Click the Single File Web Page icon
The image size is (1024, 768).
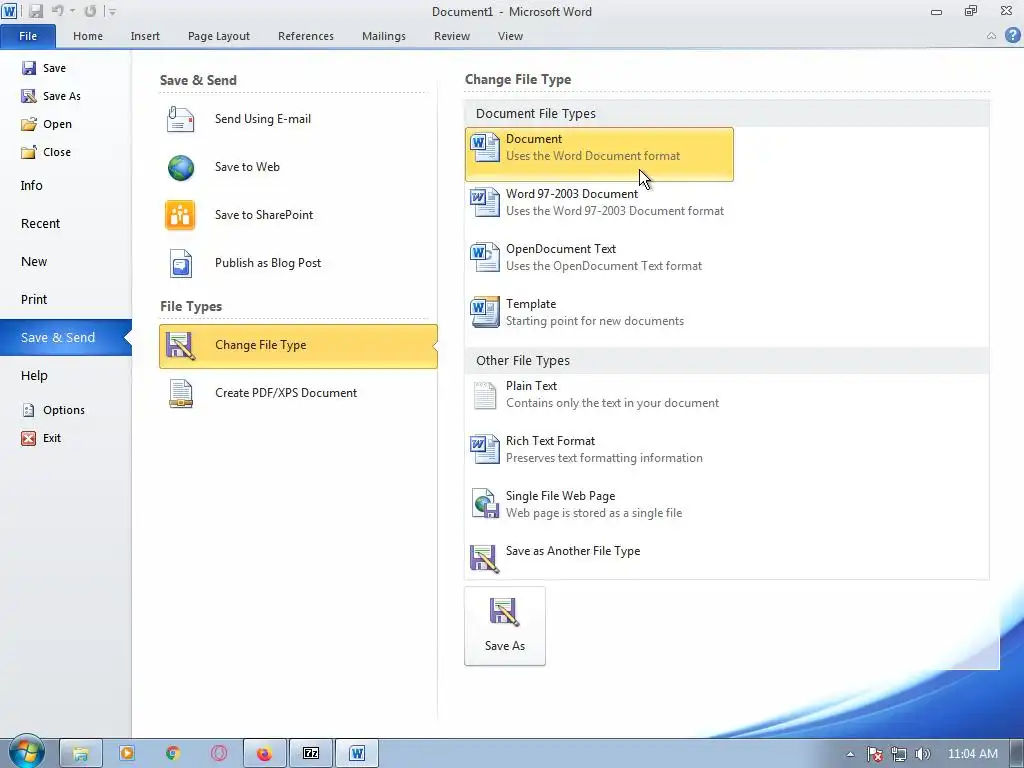(x=485, y=504)
